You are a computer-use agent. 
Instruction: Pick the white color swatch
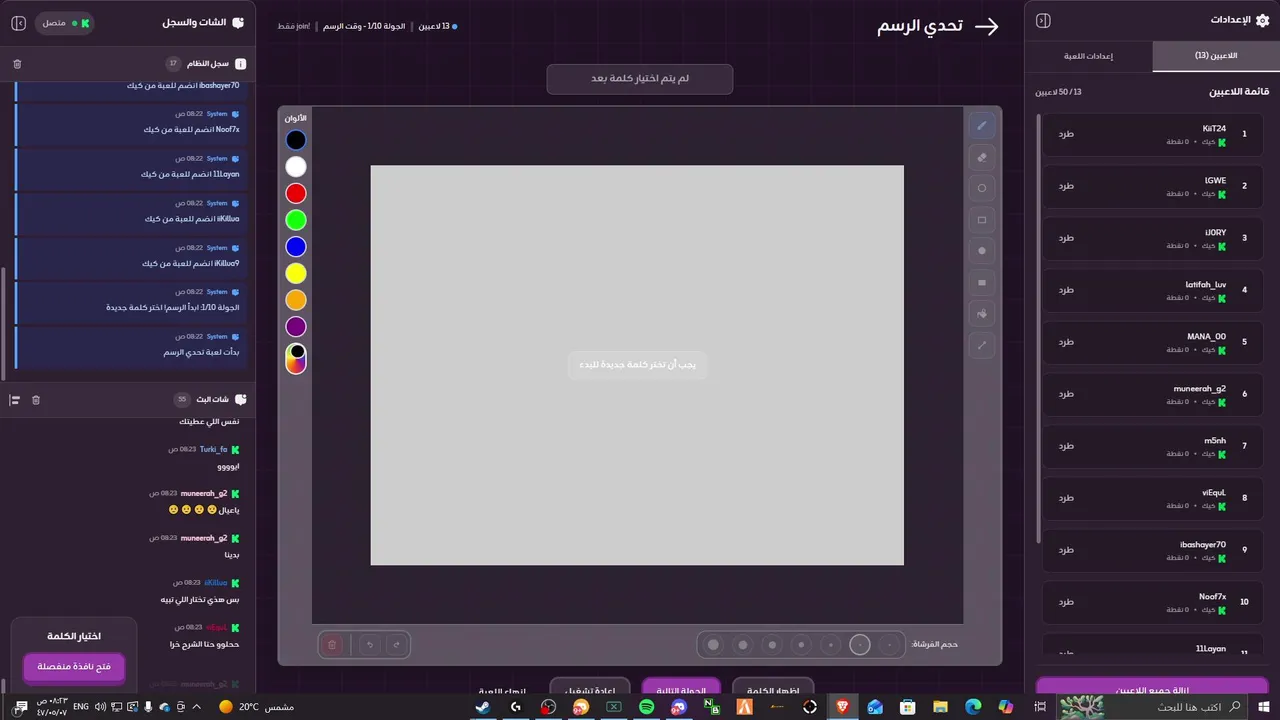coord(296,167)
